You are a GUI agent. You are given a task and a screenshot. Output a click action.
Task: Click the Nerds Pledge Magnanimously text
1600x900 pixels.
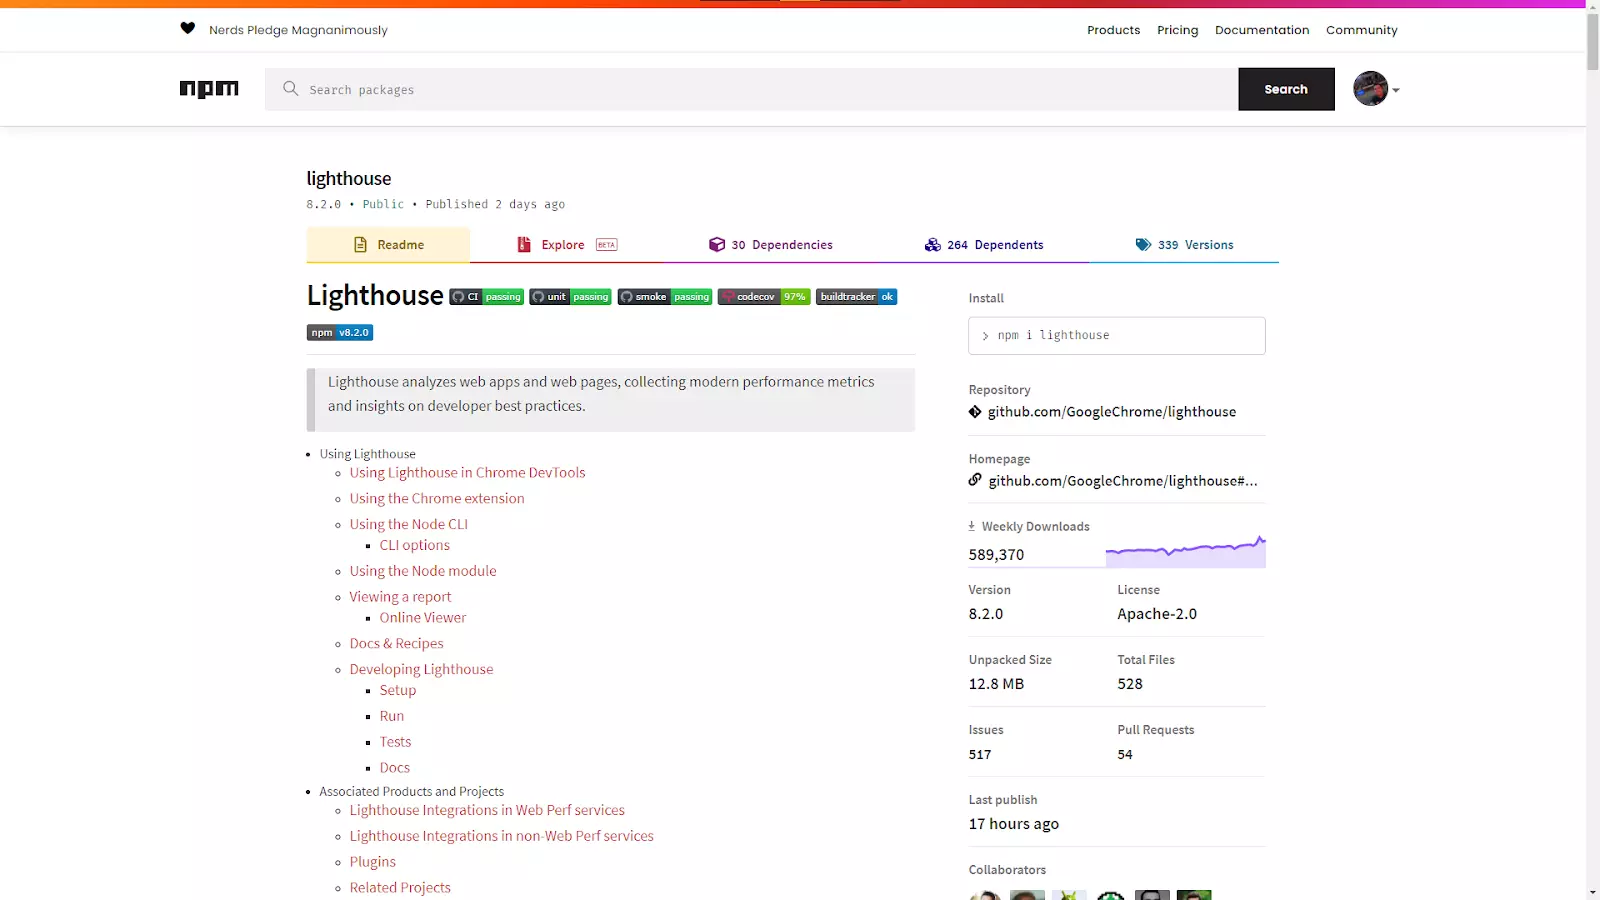[x=298, y=30]
